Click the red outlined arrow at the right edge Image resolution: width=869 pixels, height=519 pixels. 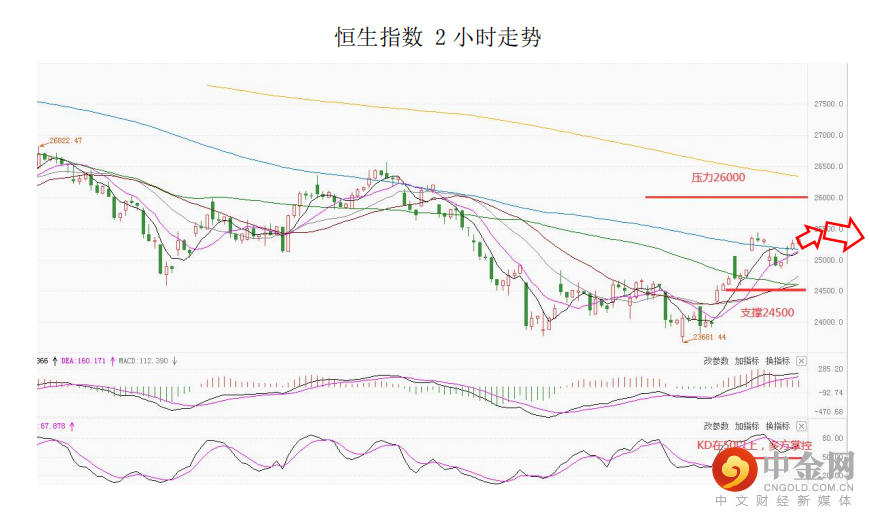click(857, 233)
